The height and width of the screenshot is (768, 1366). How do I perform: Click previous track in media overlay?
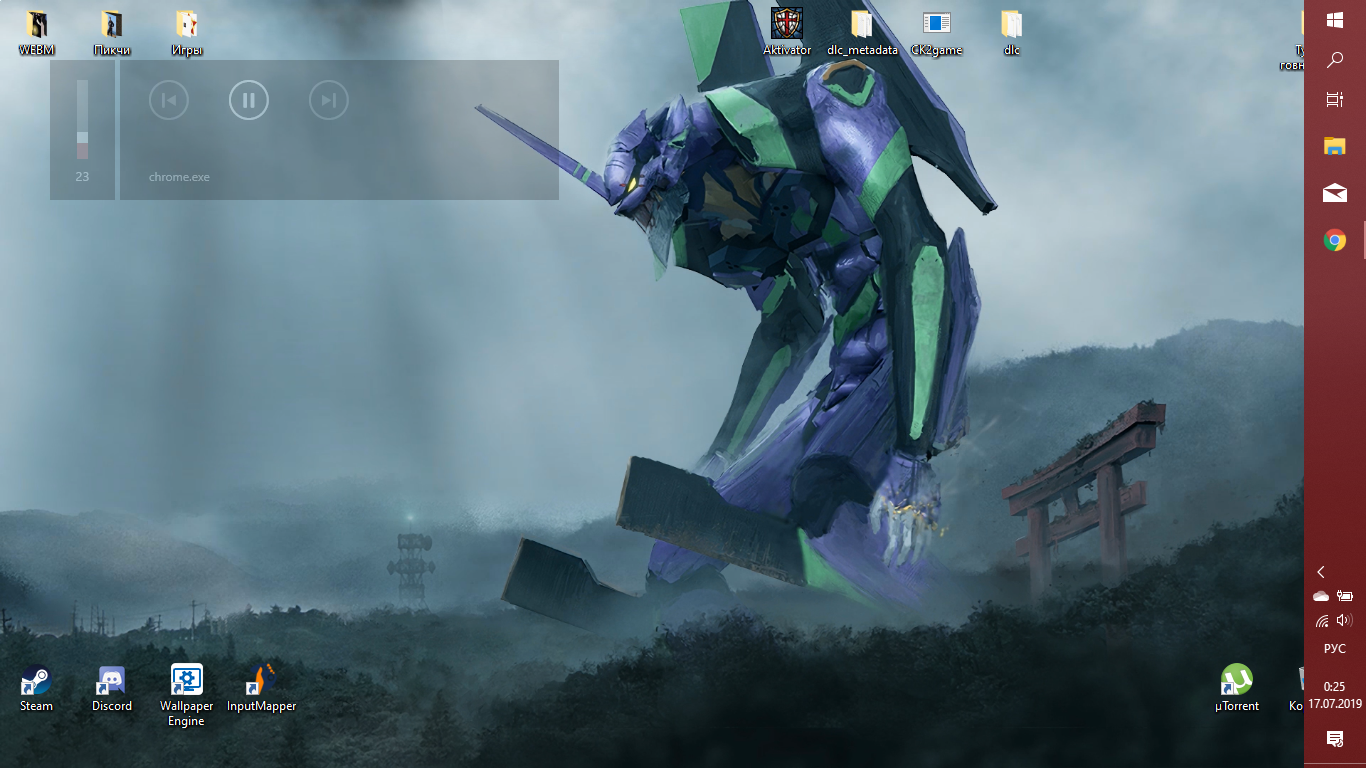(169, 100)
